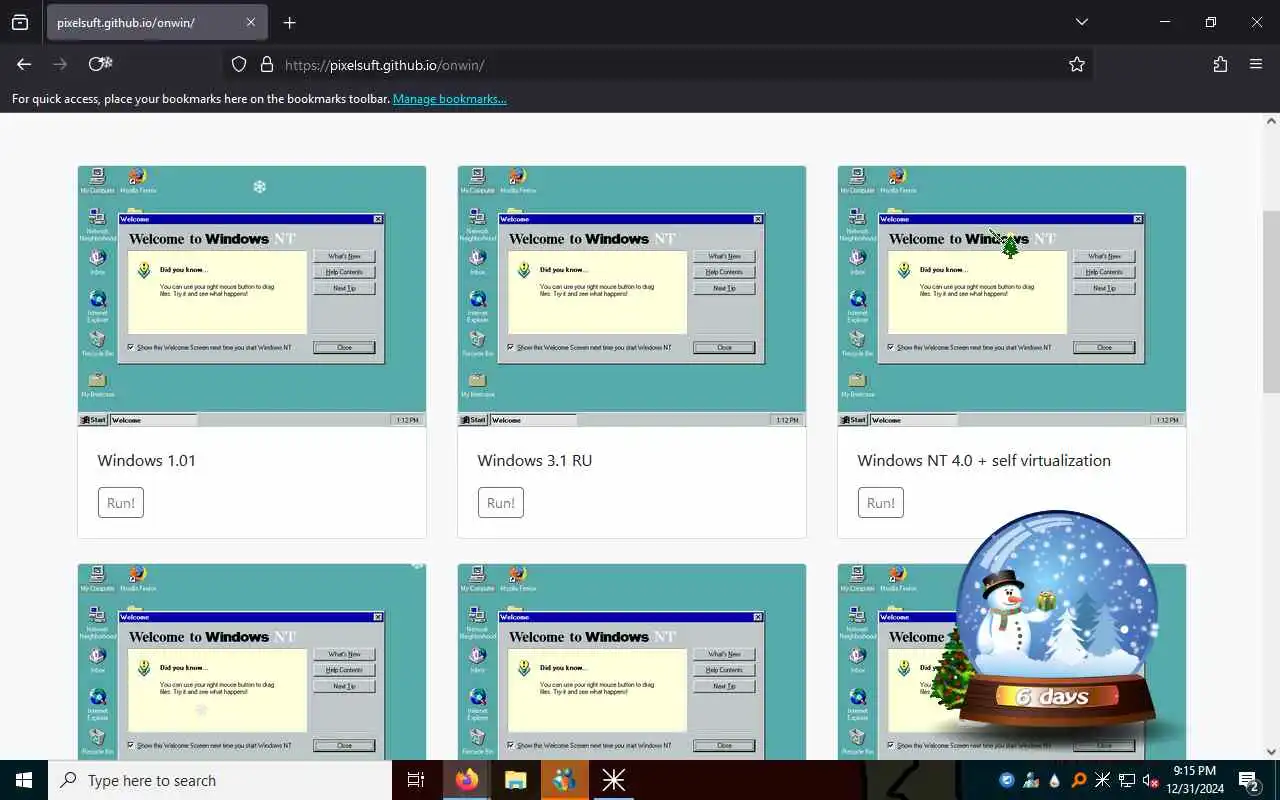Run the Windows 3.1 RU emulator
This screenshot has height=800, width=1280.
point(501,502)
